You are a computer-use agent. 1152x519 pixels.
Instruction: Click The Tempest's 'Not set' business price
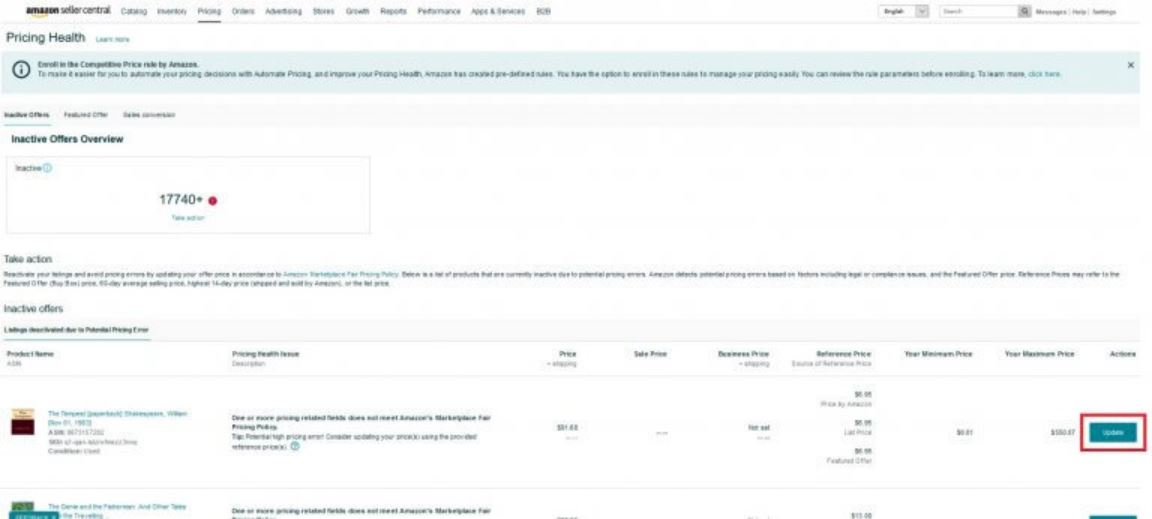coord(759,427)
